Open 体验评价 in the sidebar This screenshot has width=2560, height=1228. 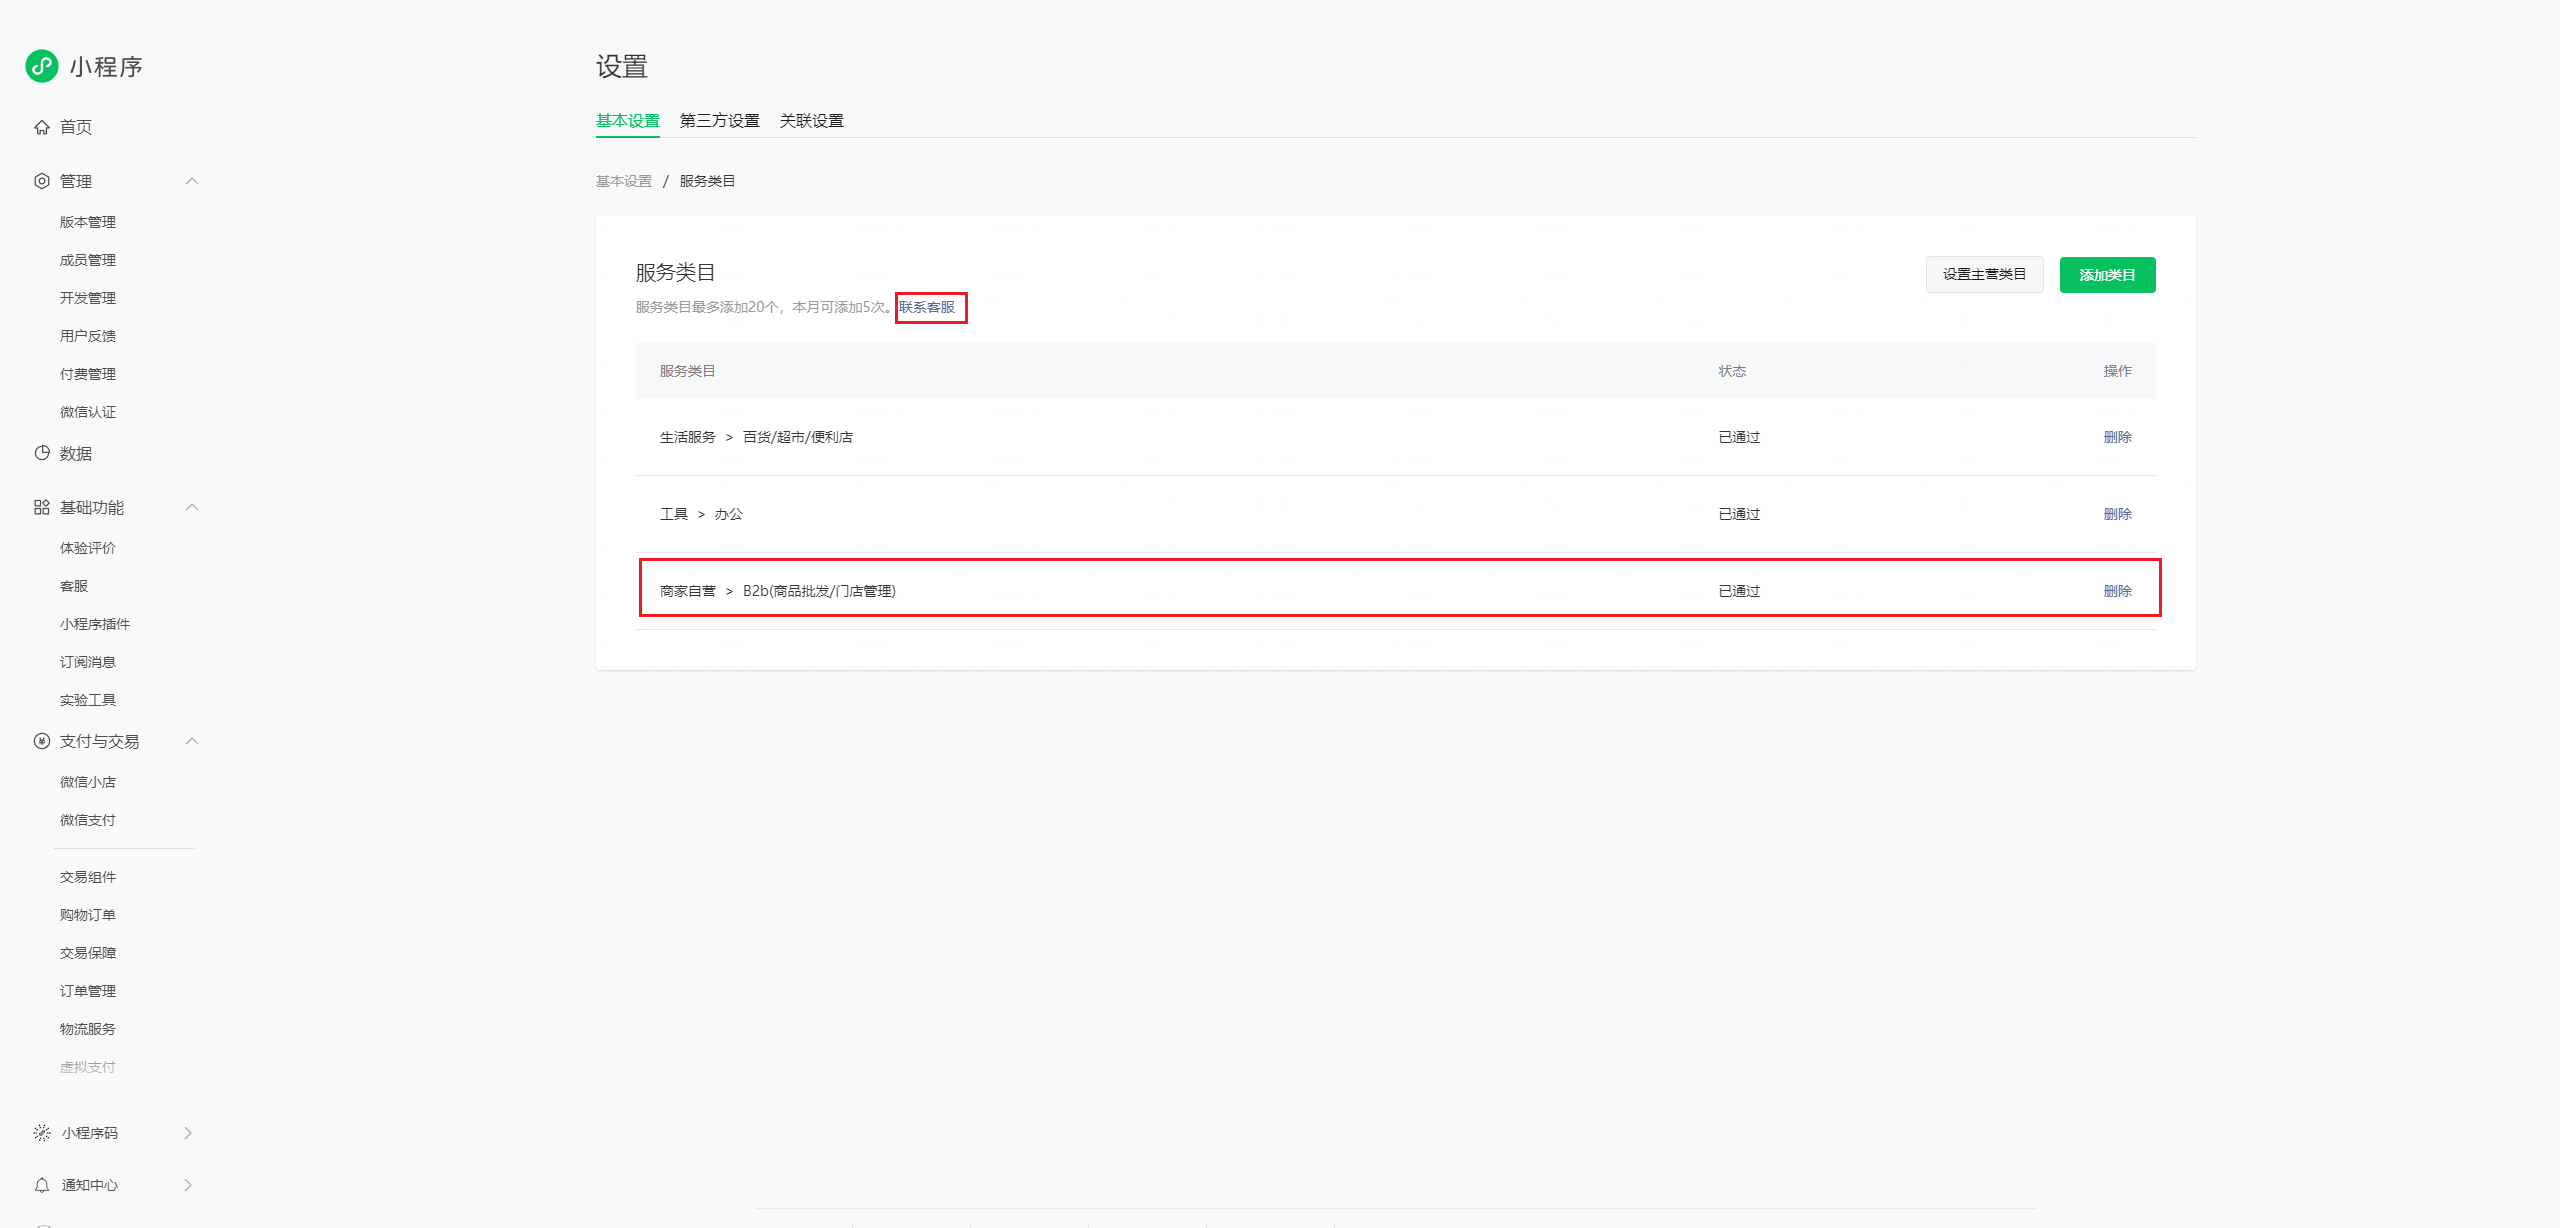pyautogui.click(x=88, y=548)
